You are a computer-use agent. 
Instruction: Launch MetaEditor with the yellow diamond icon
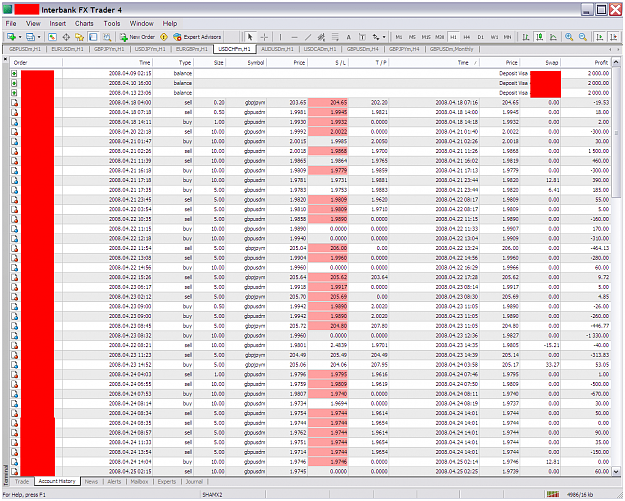pyautogui.click(x=163, y=37)
